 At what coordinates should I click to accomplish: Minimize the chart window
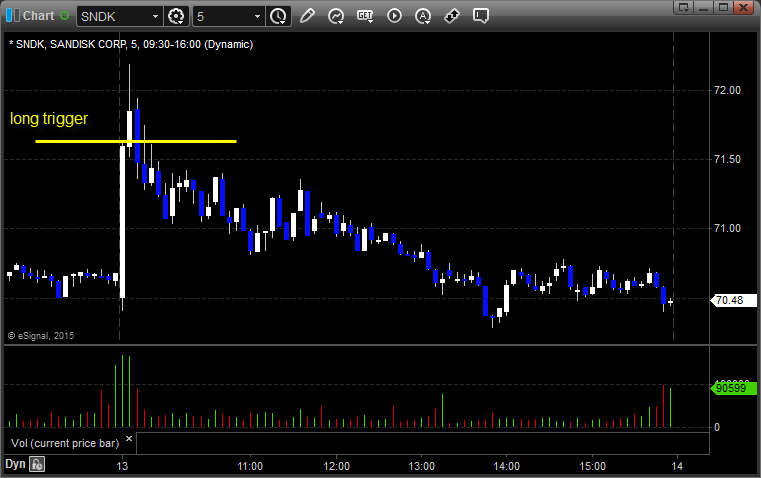point(703,7)
